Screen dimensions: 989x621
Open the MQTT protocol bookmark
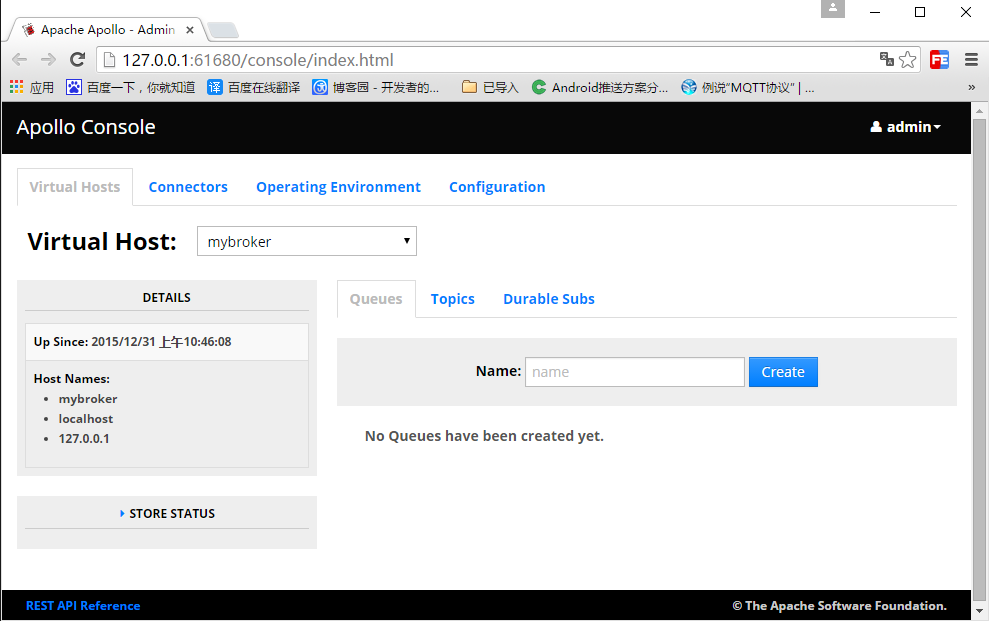tap(748, 87)
